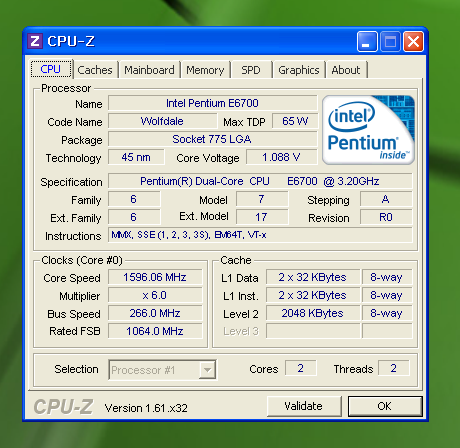
Task: Click the processor Name field Intel Pentium E6700
Action: (212, 103)
